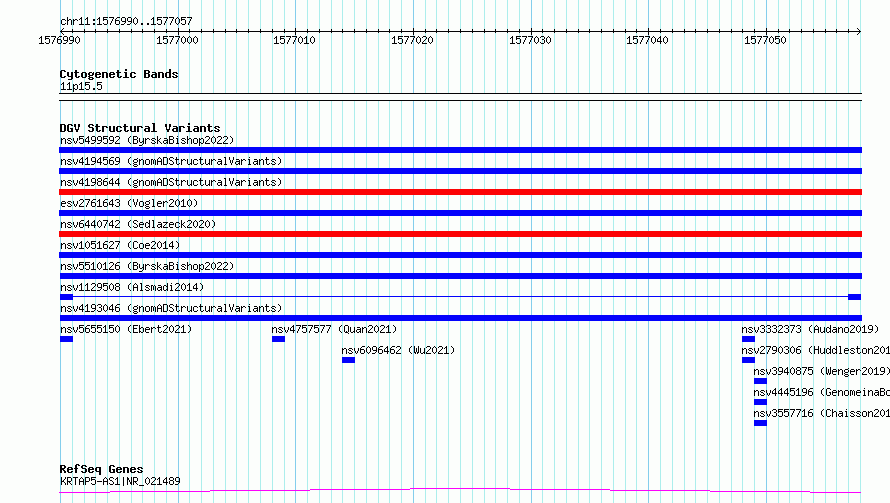Click the nsv5499592 (ByrskaBishop2022) label
This screenshot has width=890, height=503.
point(147,140)
